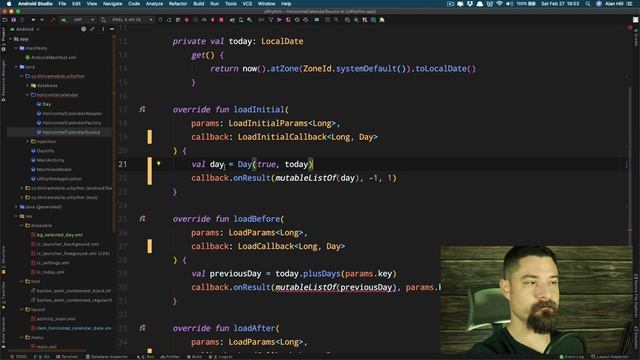This screenshot has height=360, width=640.
Task: Open HorizontalCalendarFactory file
Action: 69,123
